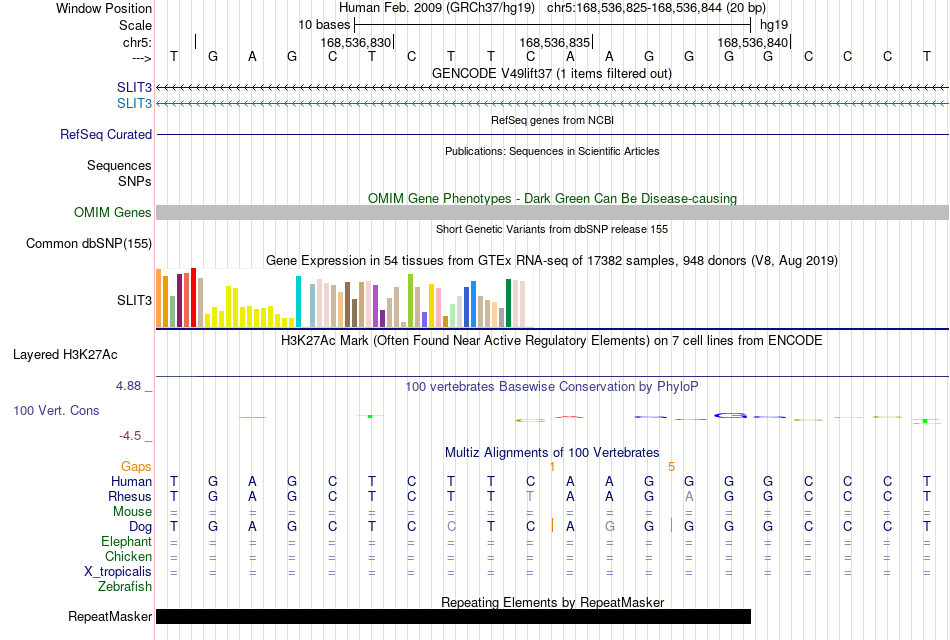Click the OMIM Genes track label
This screenshot has height=640, width=950.
pyautogui.click(x=113, y=212)
